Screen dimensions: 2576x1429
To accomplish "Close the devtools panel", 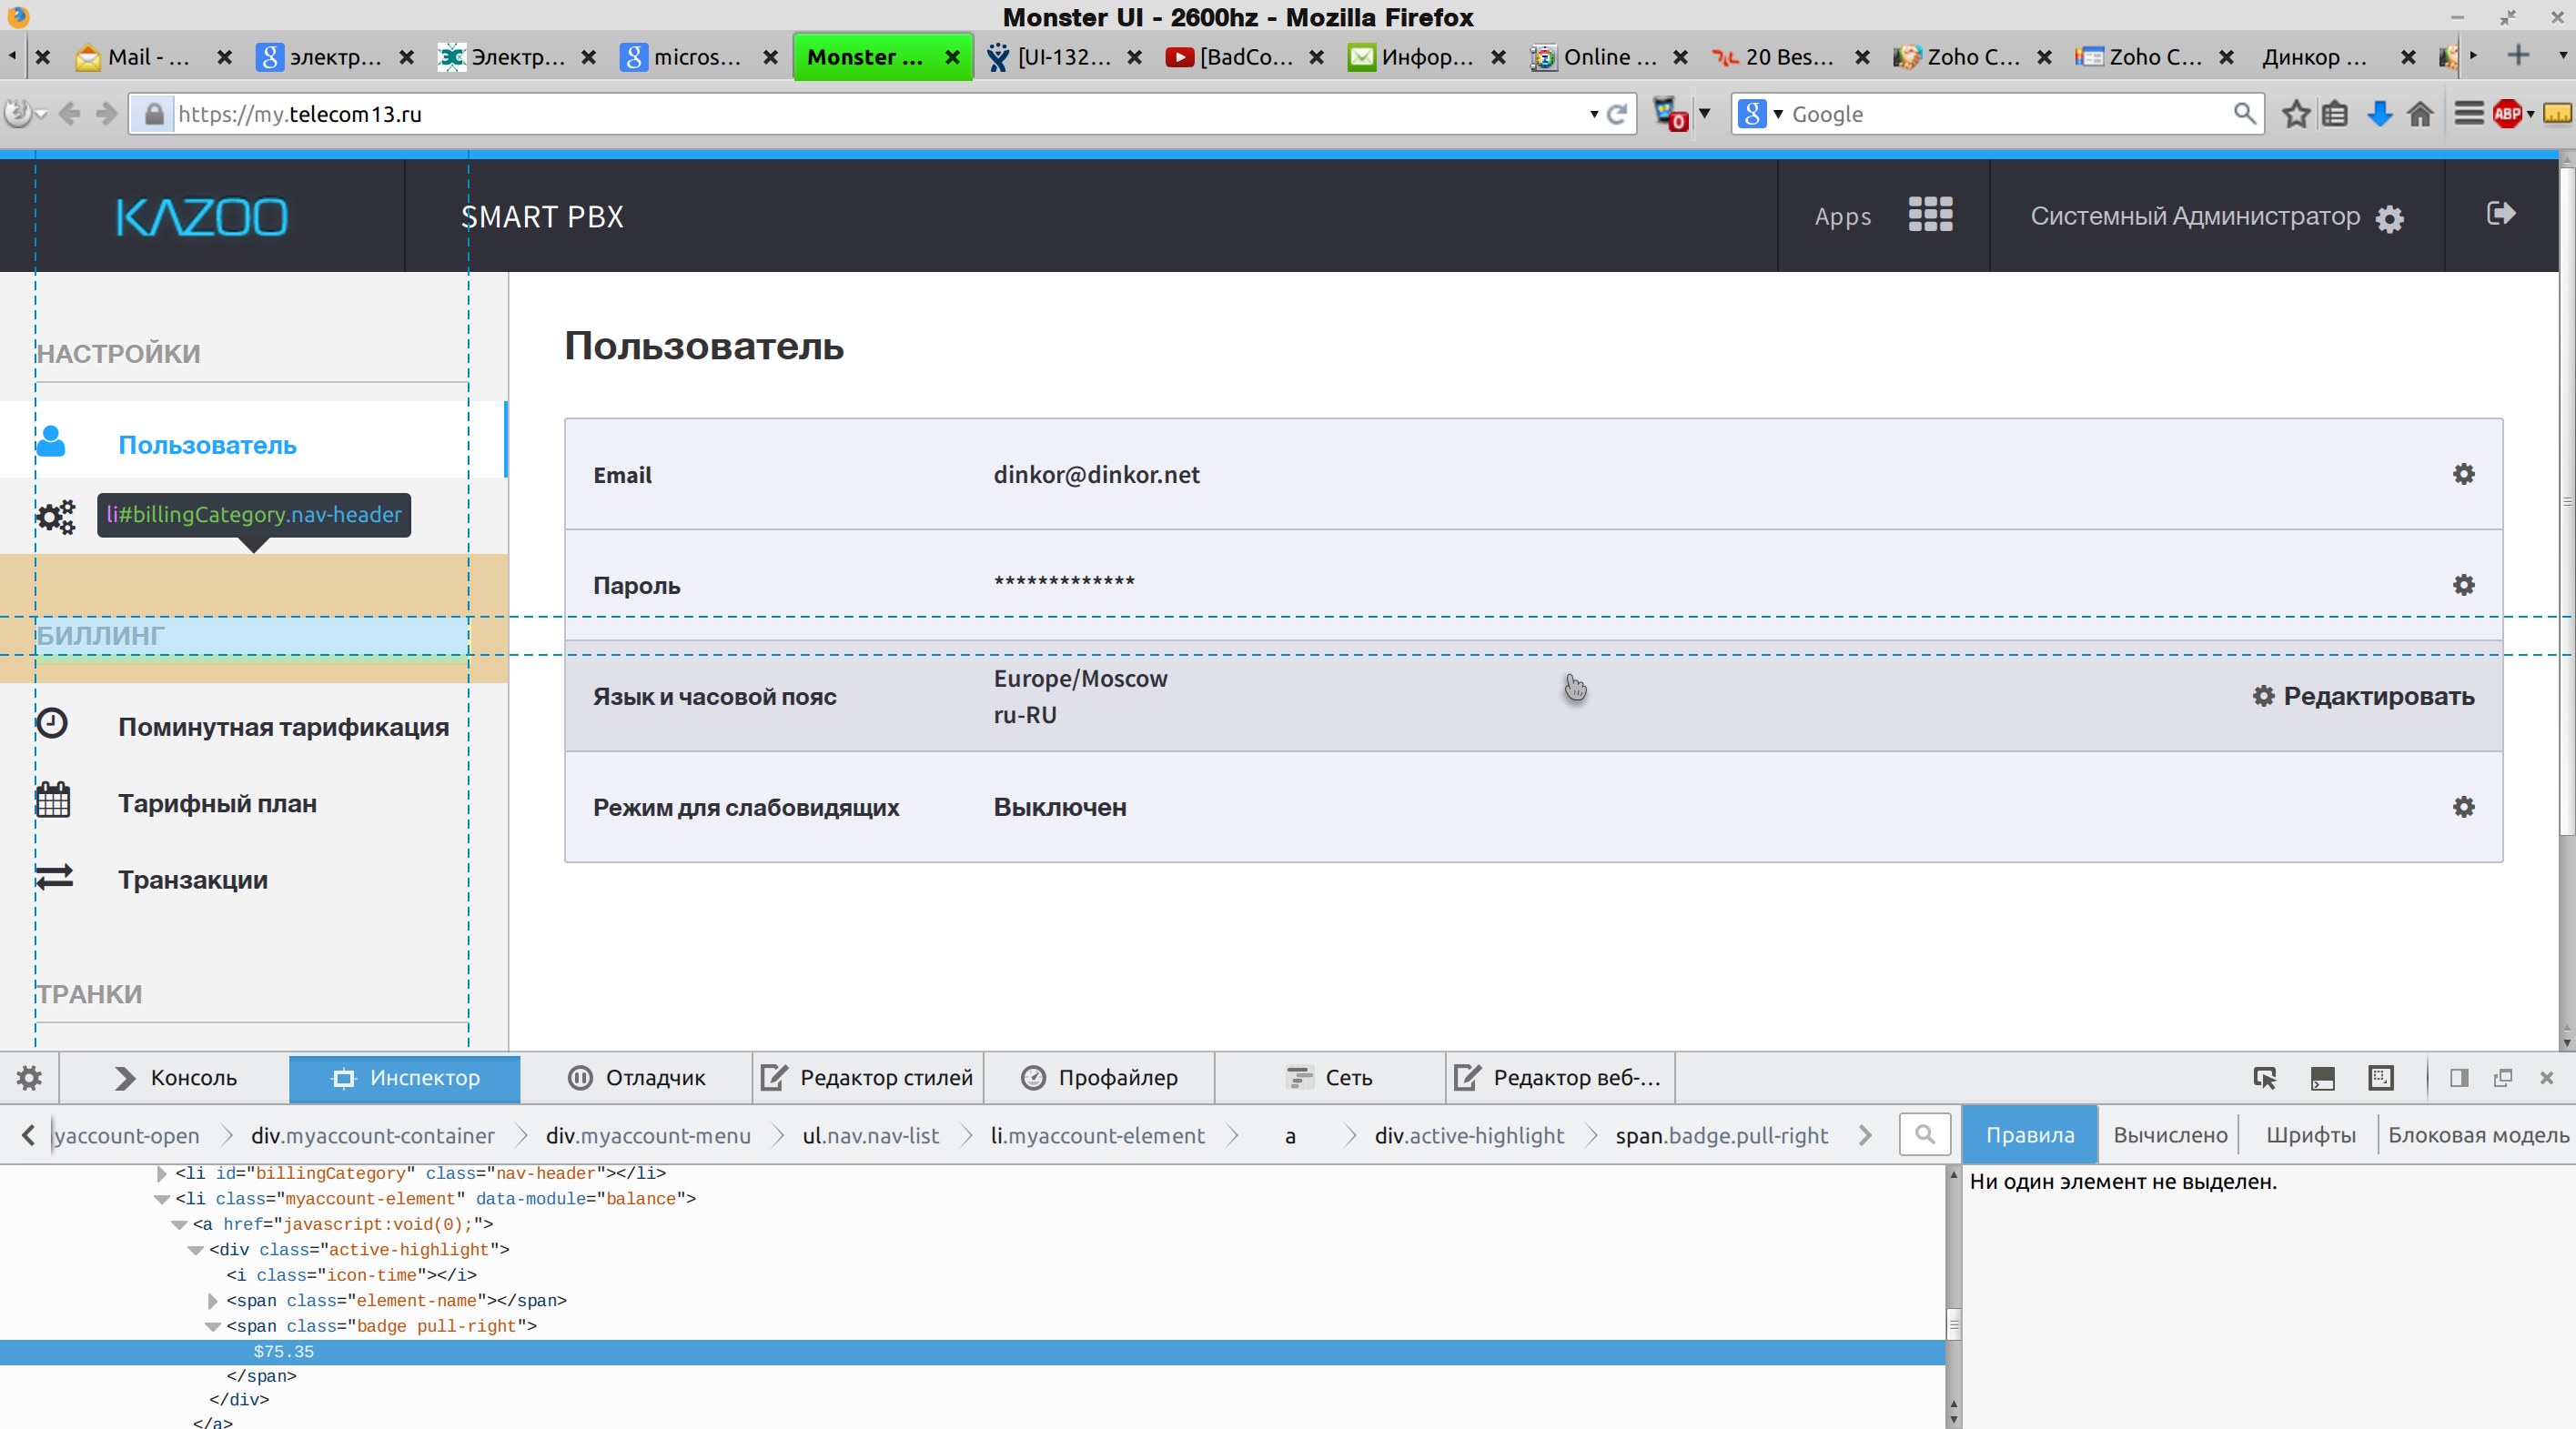I will (2547, 1078).
